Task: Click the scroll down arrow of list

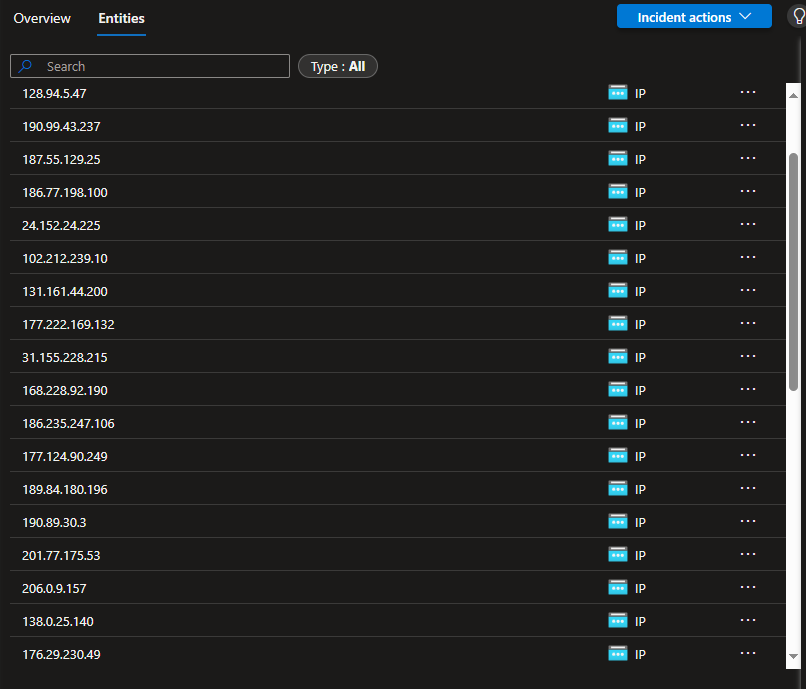Action: [793, 657]
